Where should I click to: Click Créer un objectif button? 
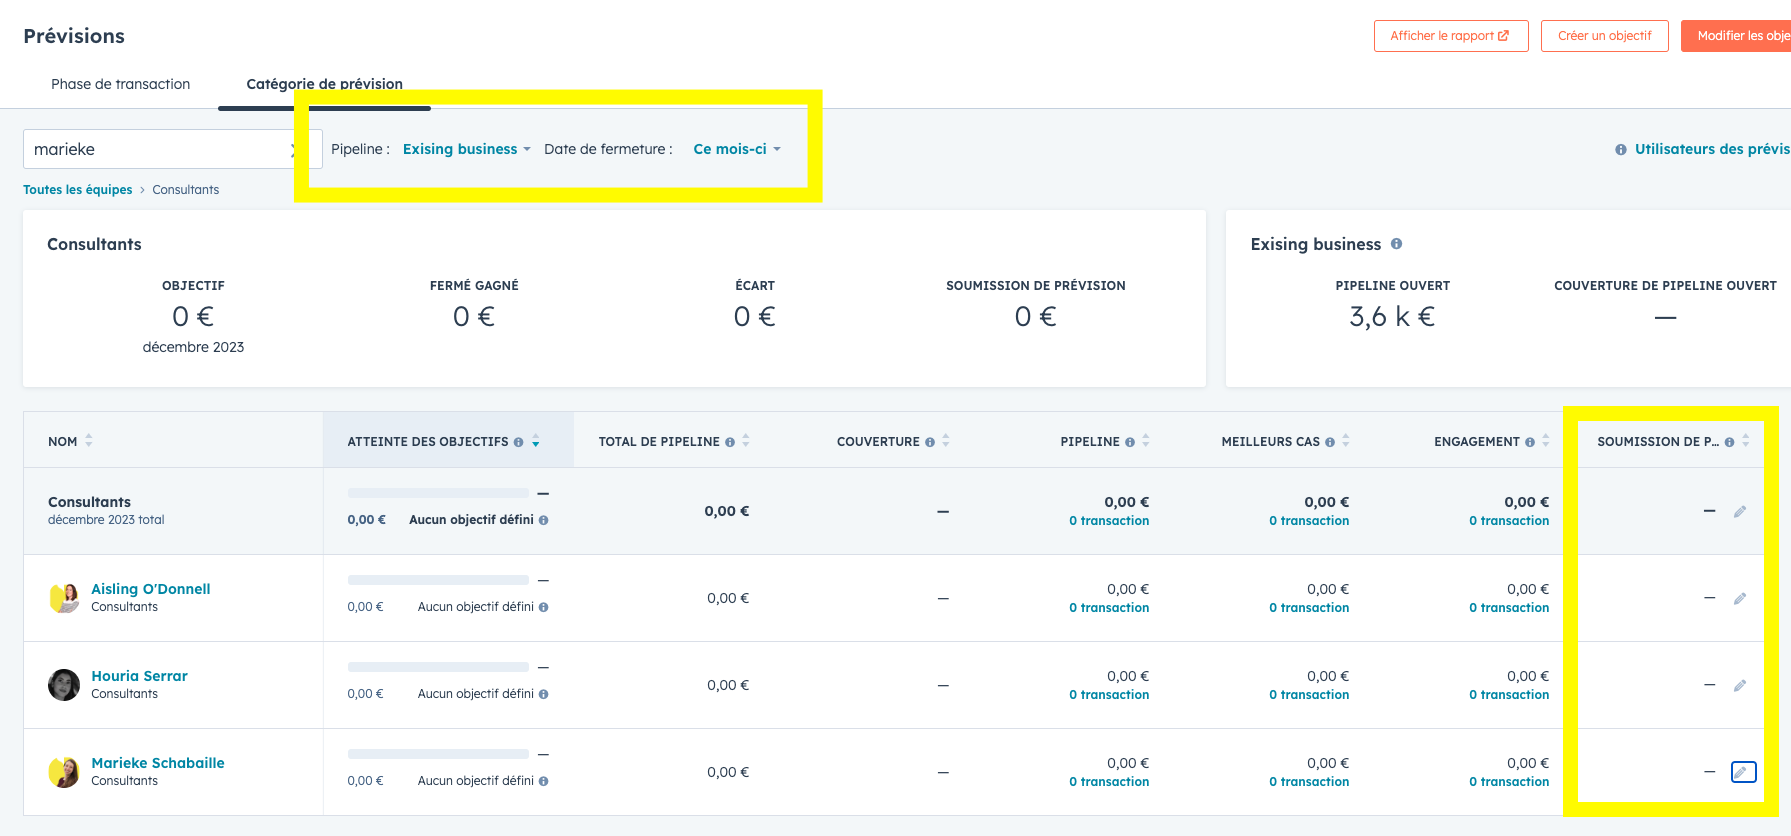click(1605, 36)
